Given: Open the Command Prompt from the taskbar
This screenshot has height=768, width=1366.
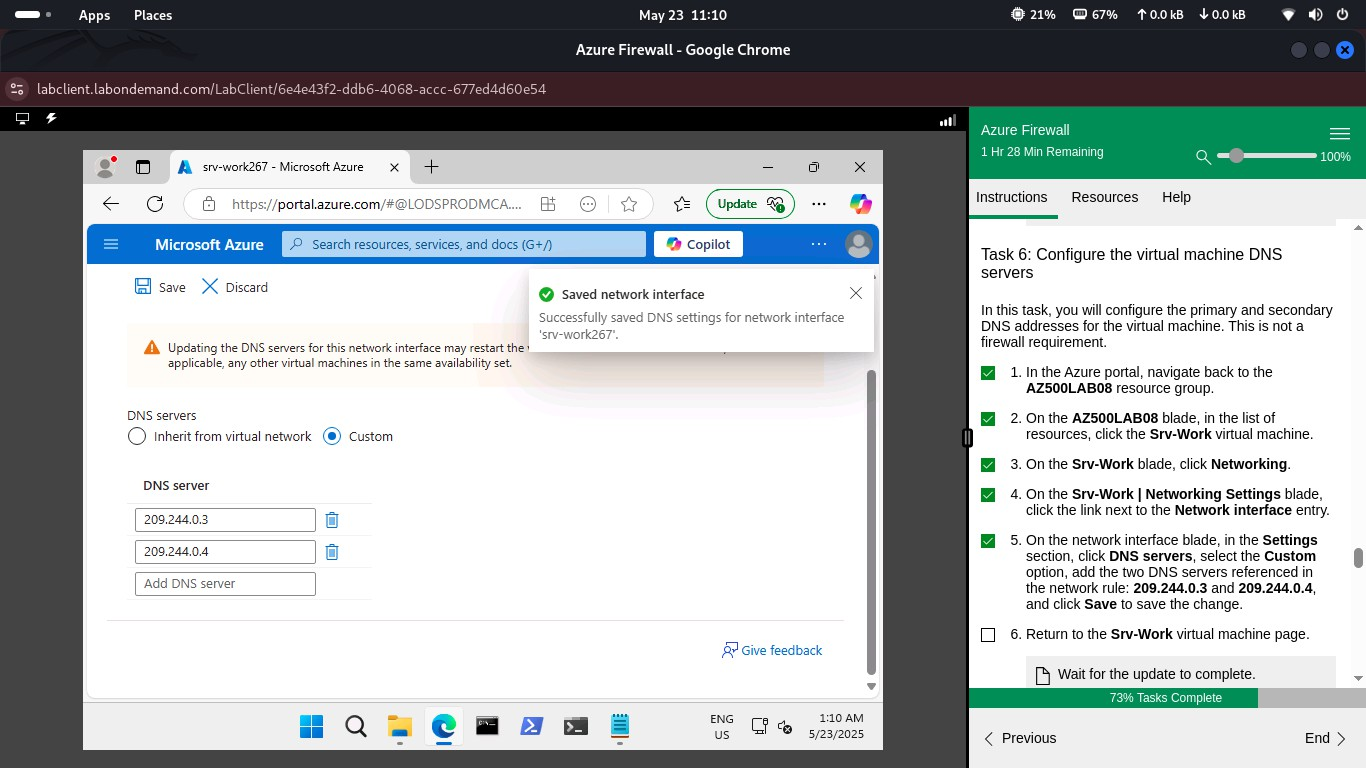Looking at the screenshot, I should click(487, 726).
